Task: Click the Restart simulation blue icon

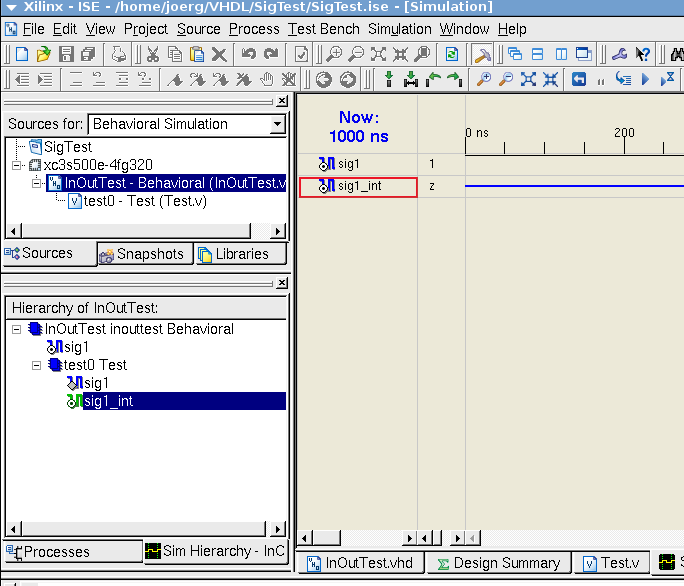Action: tap(579, 79)
